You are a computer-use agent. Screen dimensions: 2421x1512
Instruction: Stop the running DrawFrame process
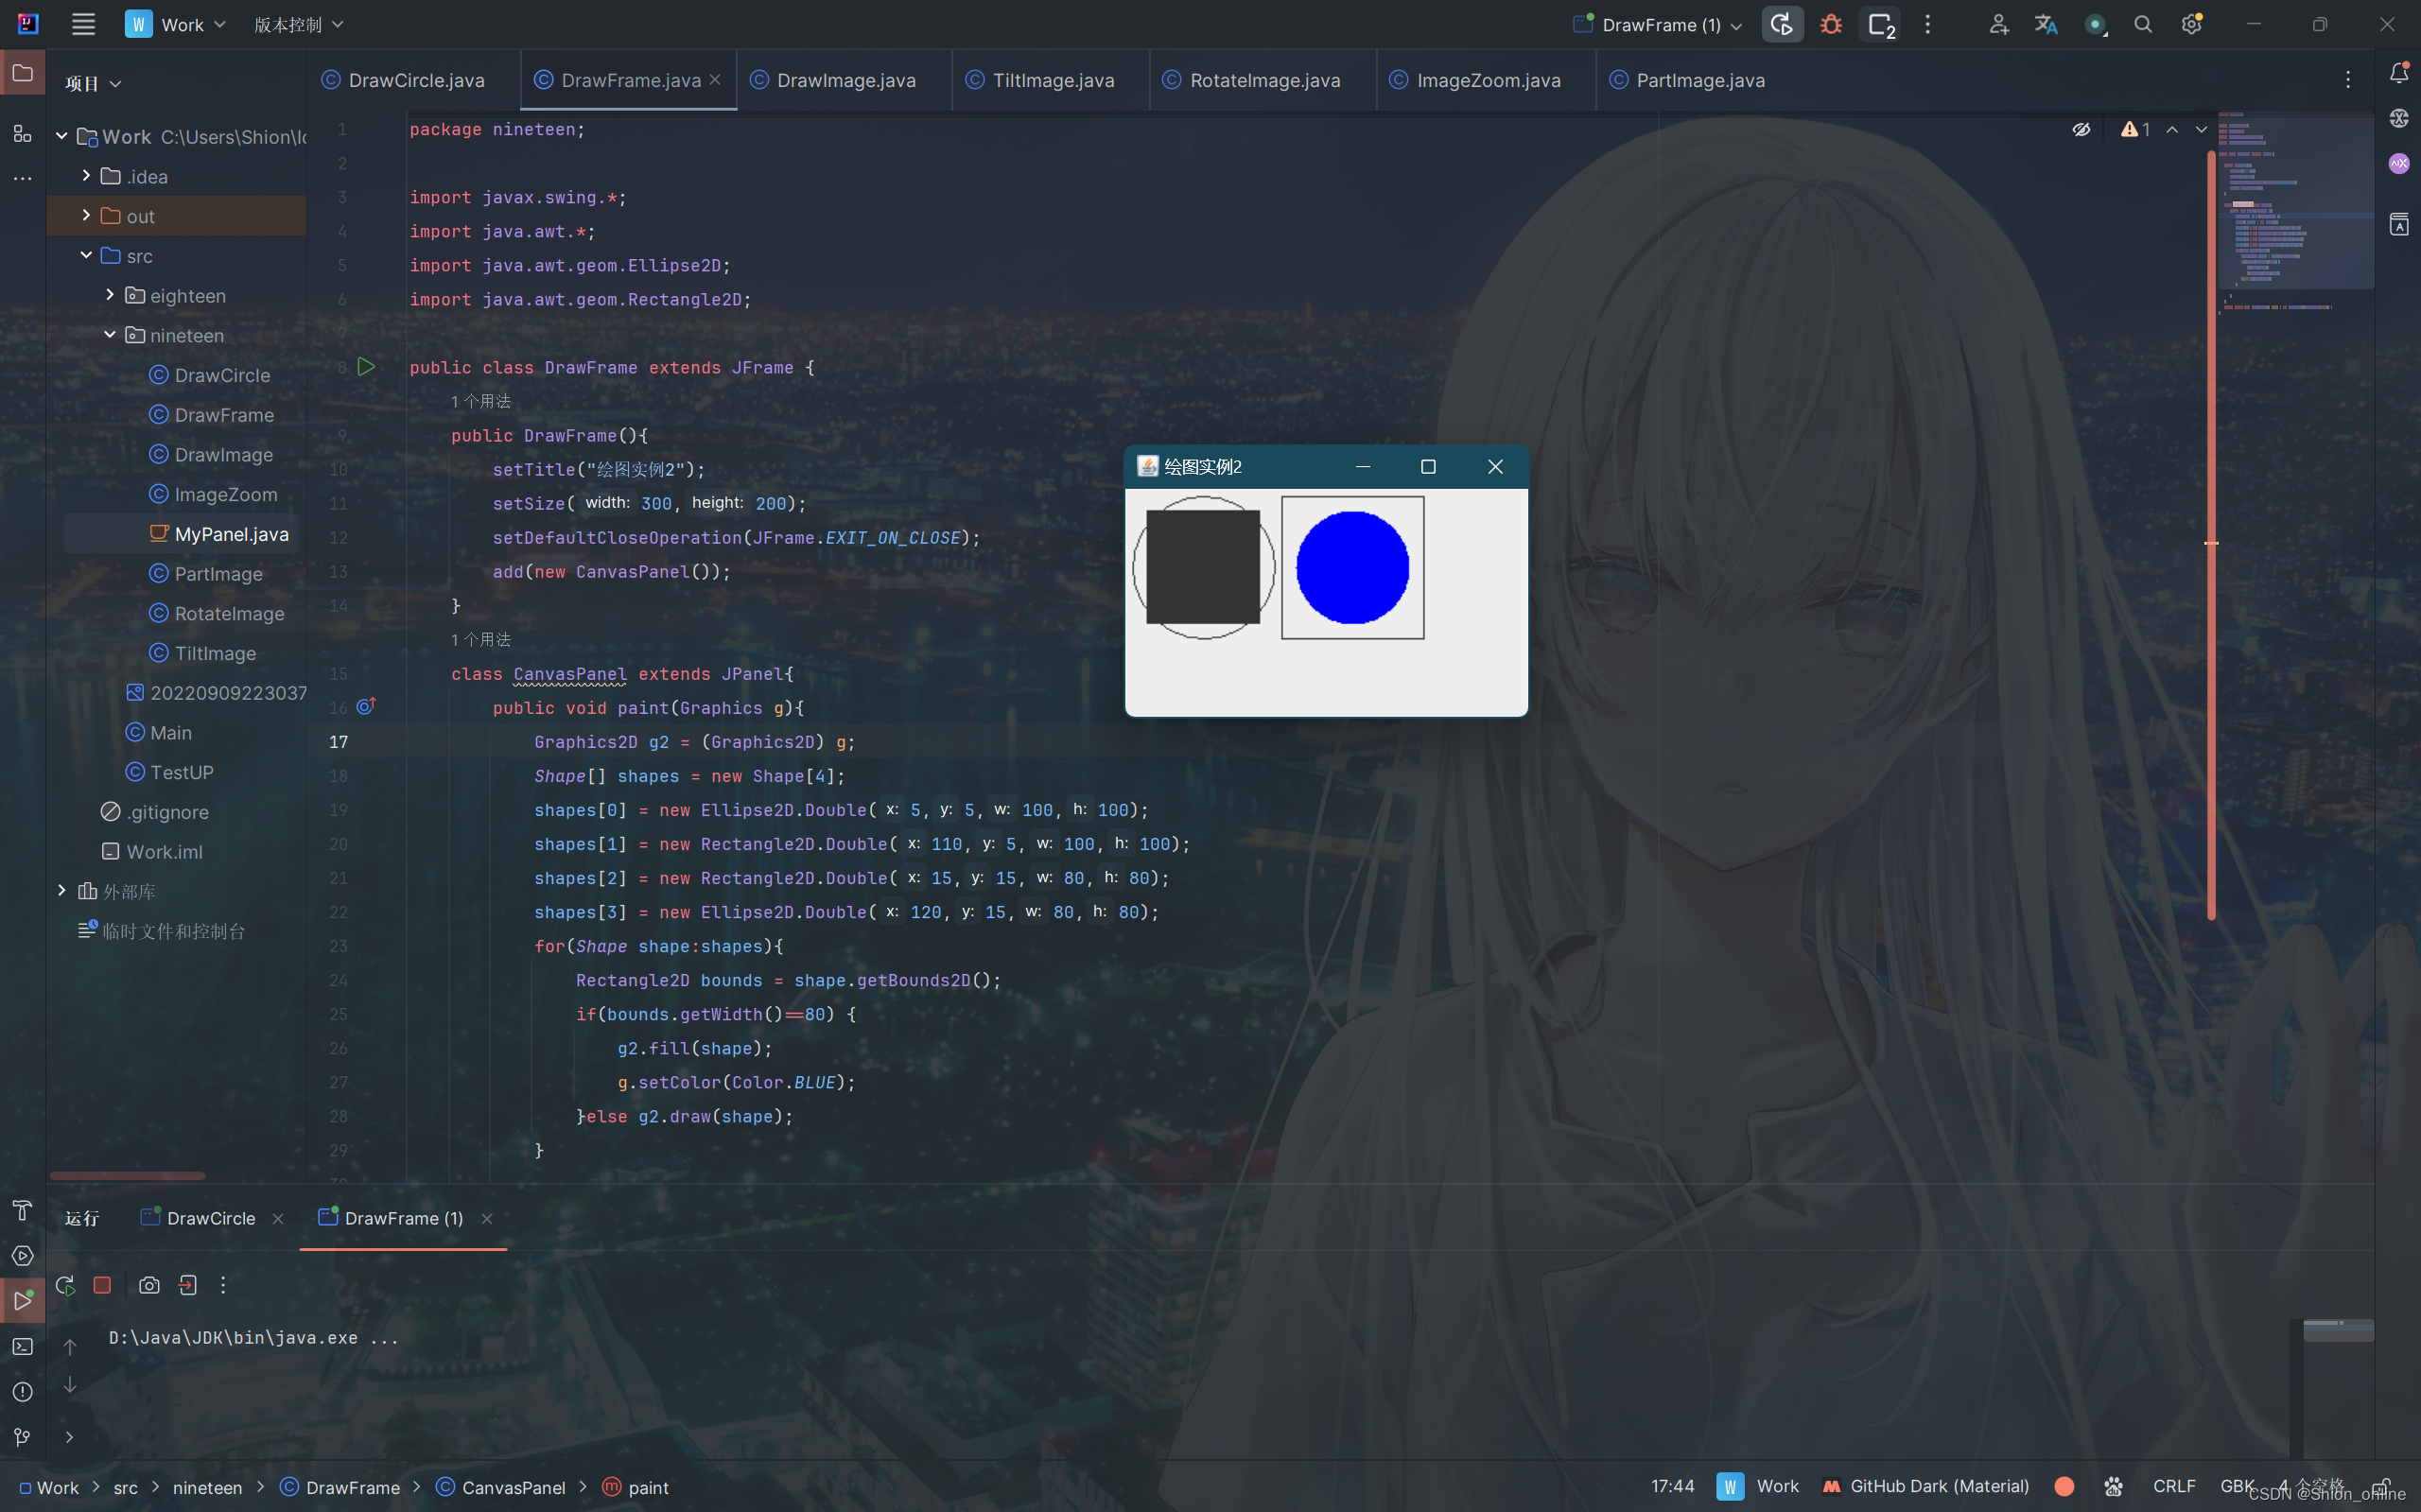(102, 1285)
